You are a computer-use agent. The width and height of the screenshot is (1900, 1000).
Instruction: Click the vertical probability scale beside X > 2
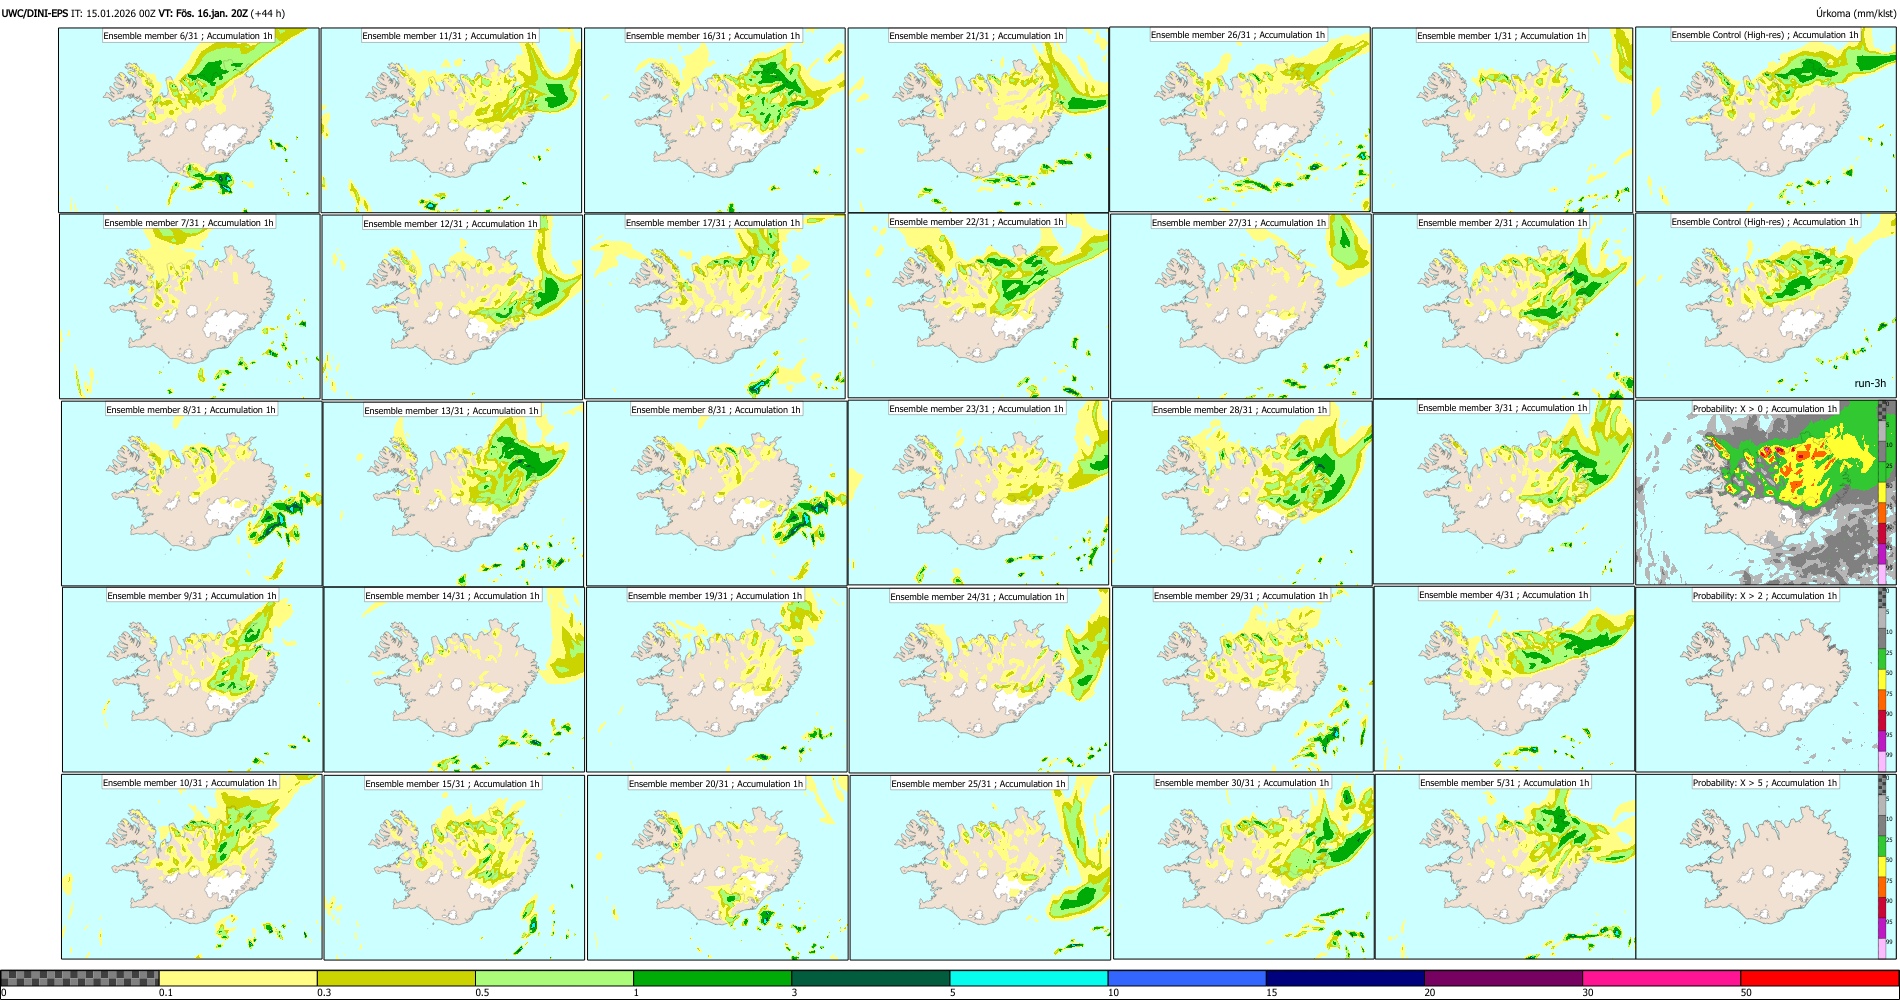point(1884,680)
